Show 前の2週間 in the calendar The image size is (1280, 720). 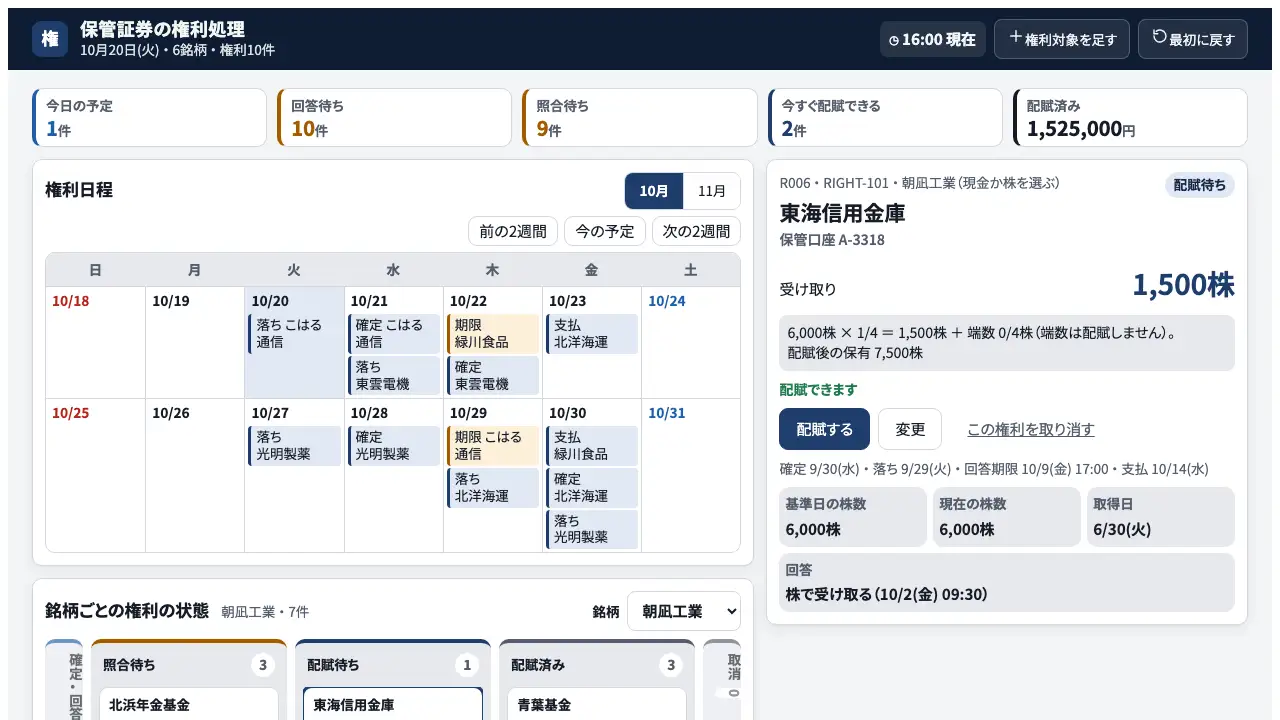513,231
